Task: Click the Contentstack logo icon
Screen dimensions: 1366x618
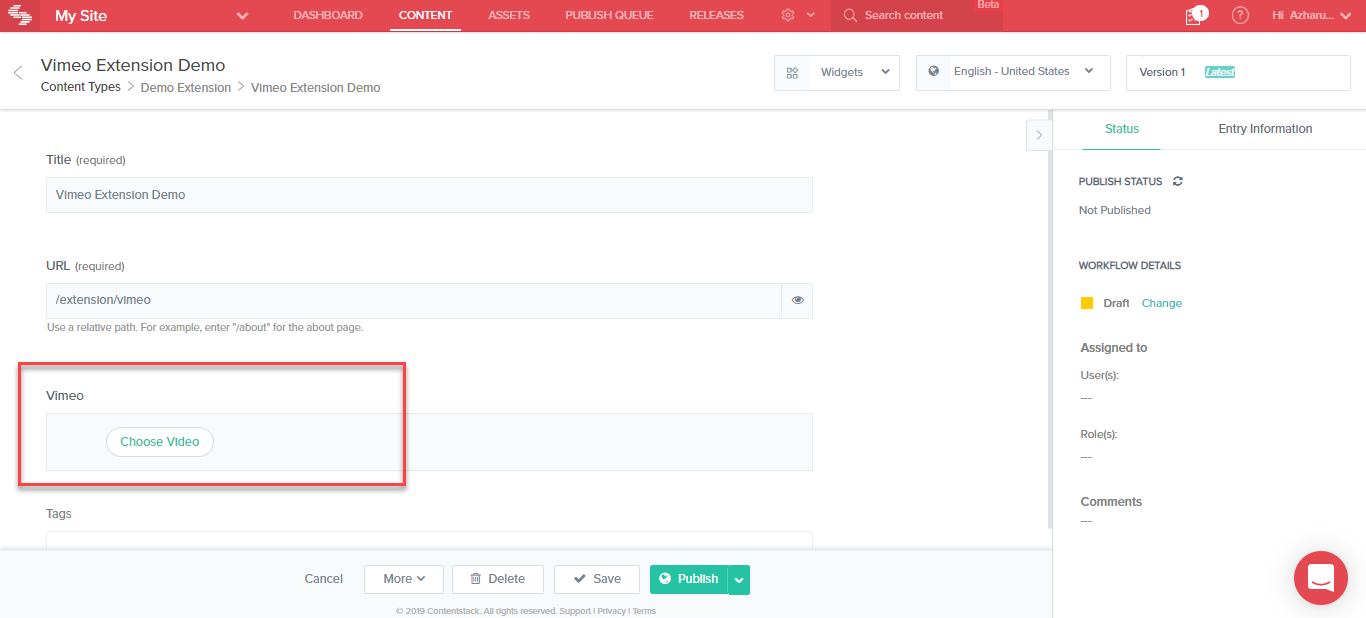Action: coord(20,15)
